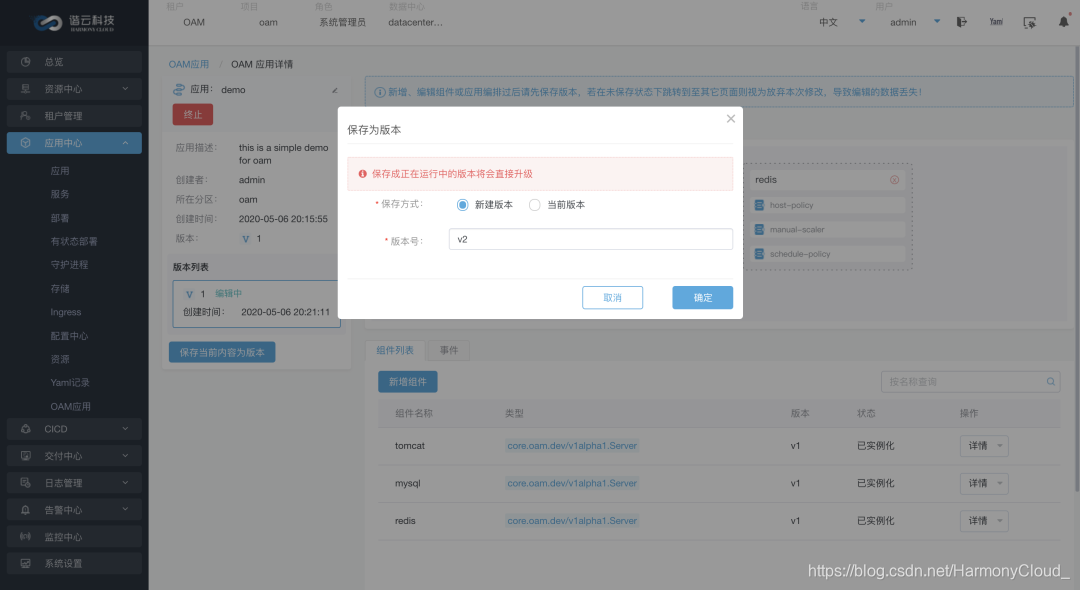
Task: Open the redis type link
Action: click(572, 521)
